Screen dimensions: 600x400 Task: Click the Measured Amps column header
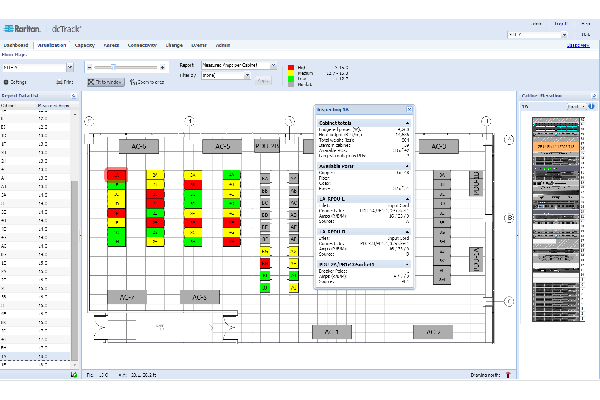[x=53, y=105]
